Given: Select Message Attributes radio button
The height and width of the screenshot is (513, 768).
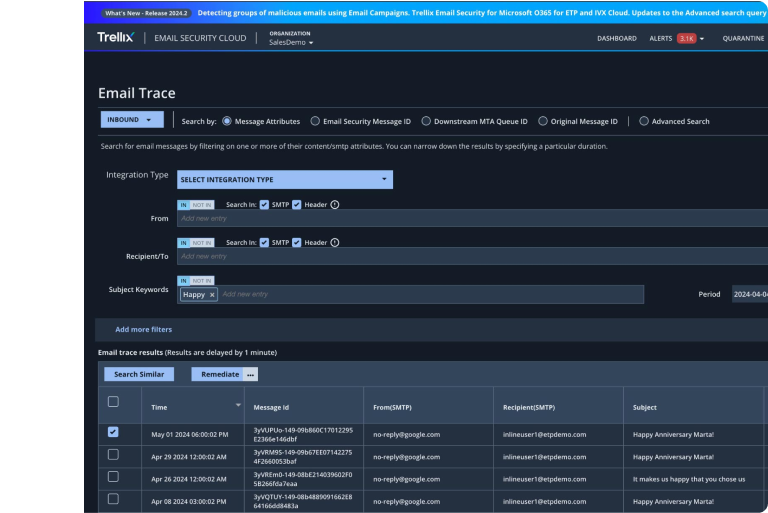Looking at the screenshot, I should 227,121.
